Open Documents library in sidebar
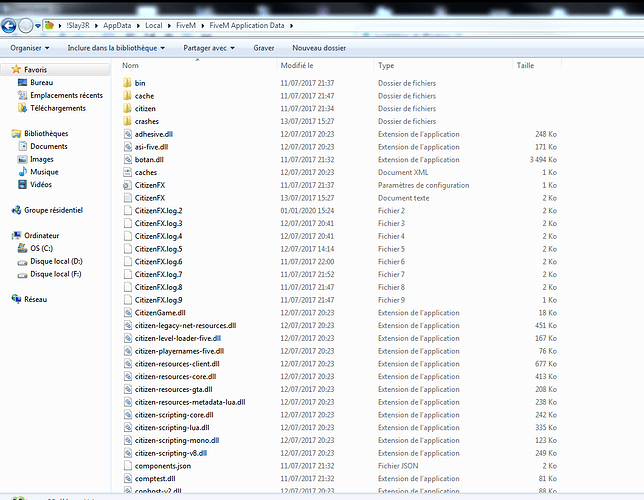The image size is (644, 500). click(x=48, y=146)
